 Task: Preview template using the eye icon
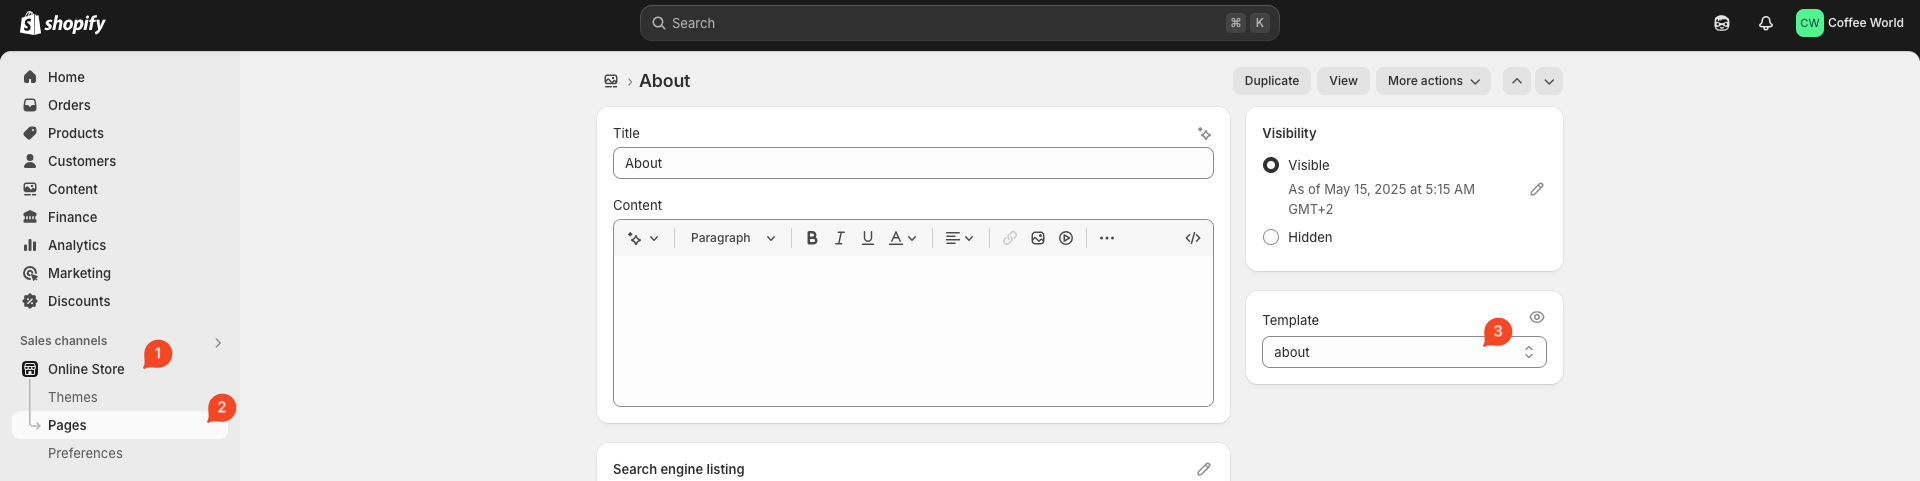pos(1537,317)
